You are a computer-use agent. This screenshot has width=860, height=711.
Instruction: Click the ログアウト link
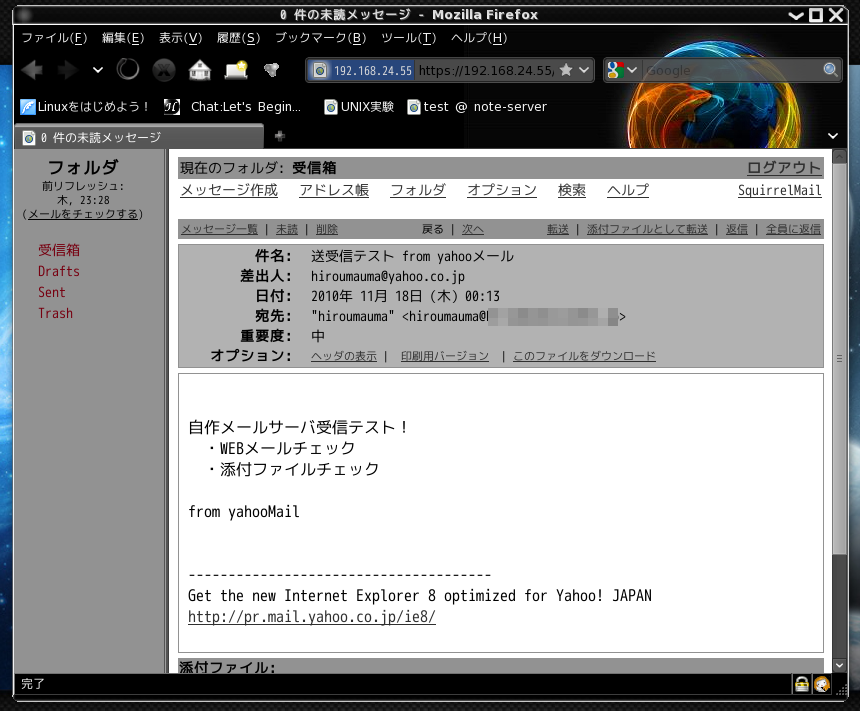point(784,168)
